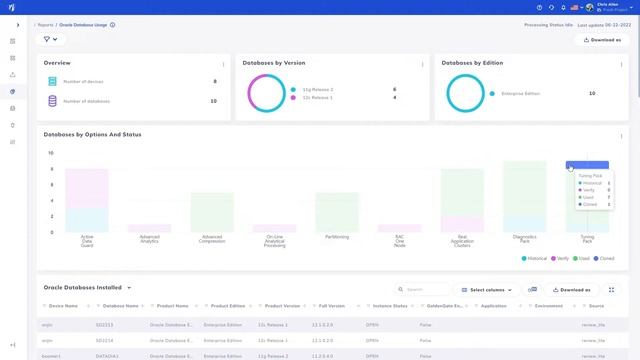Click the Active Data Guard bar
This screenshot has height=360, width=640.
(x=87, y=200)
